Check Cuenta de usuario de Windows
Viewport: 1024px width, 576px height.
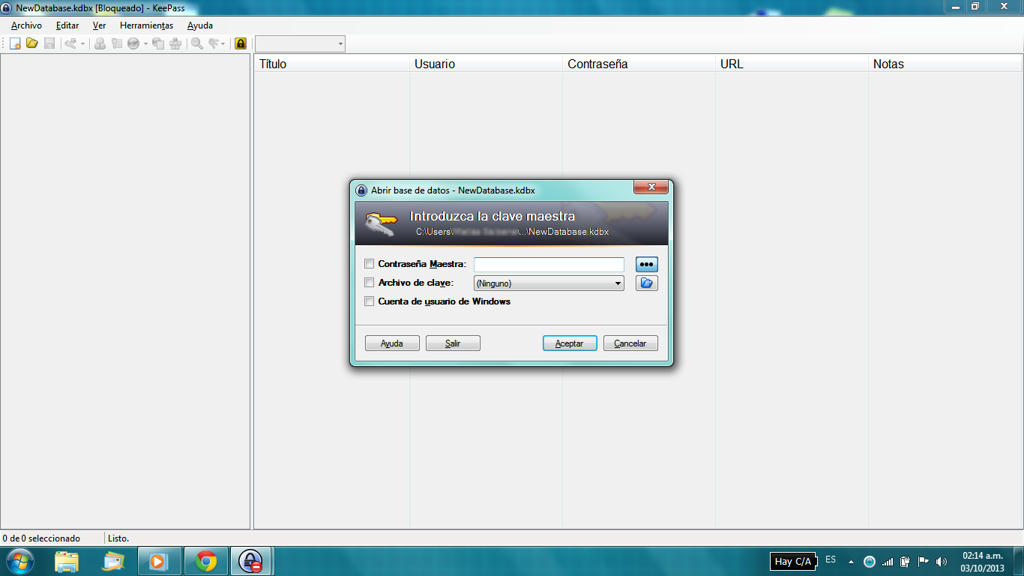coord(369,301)
